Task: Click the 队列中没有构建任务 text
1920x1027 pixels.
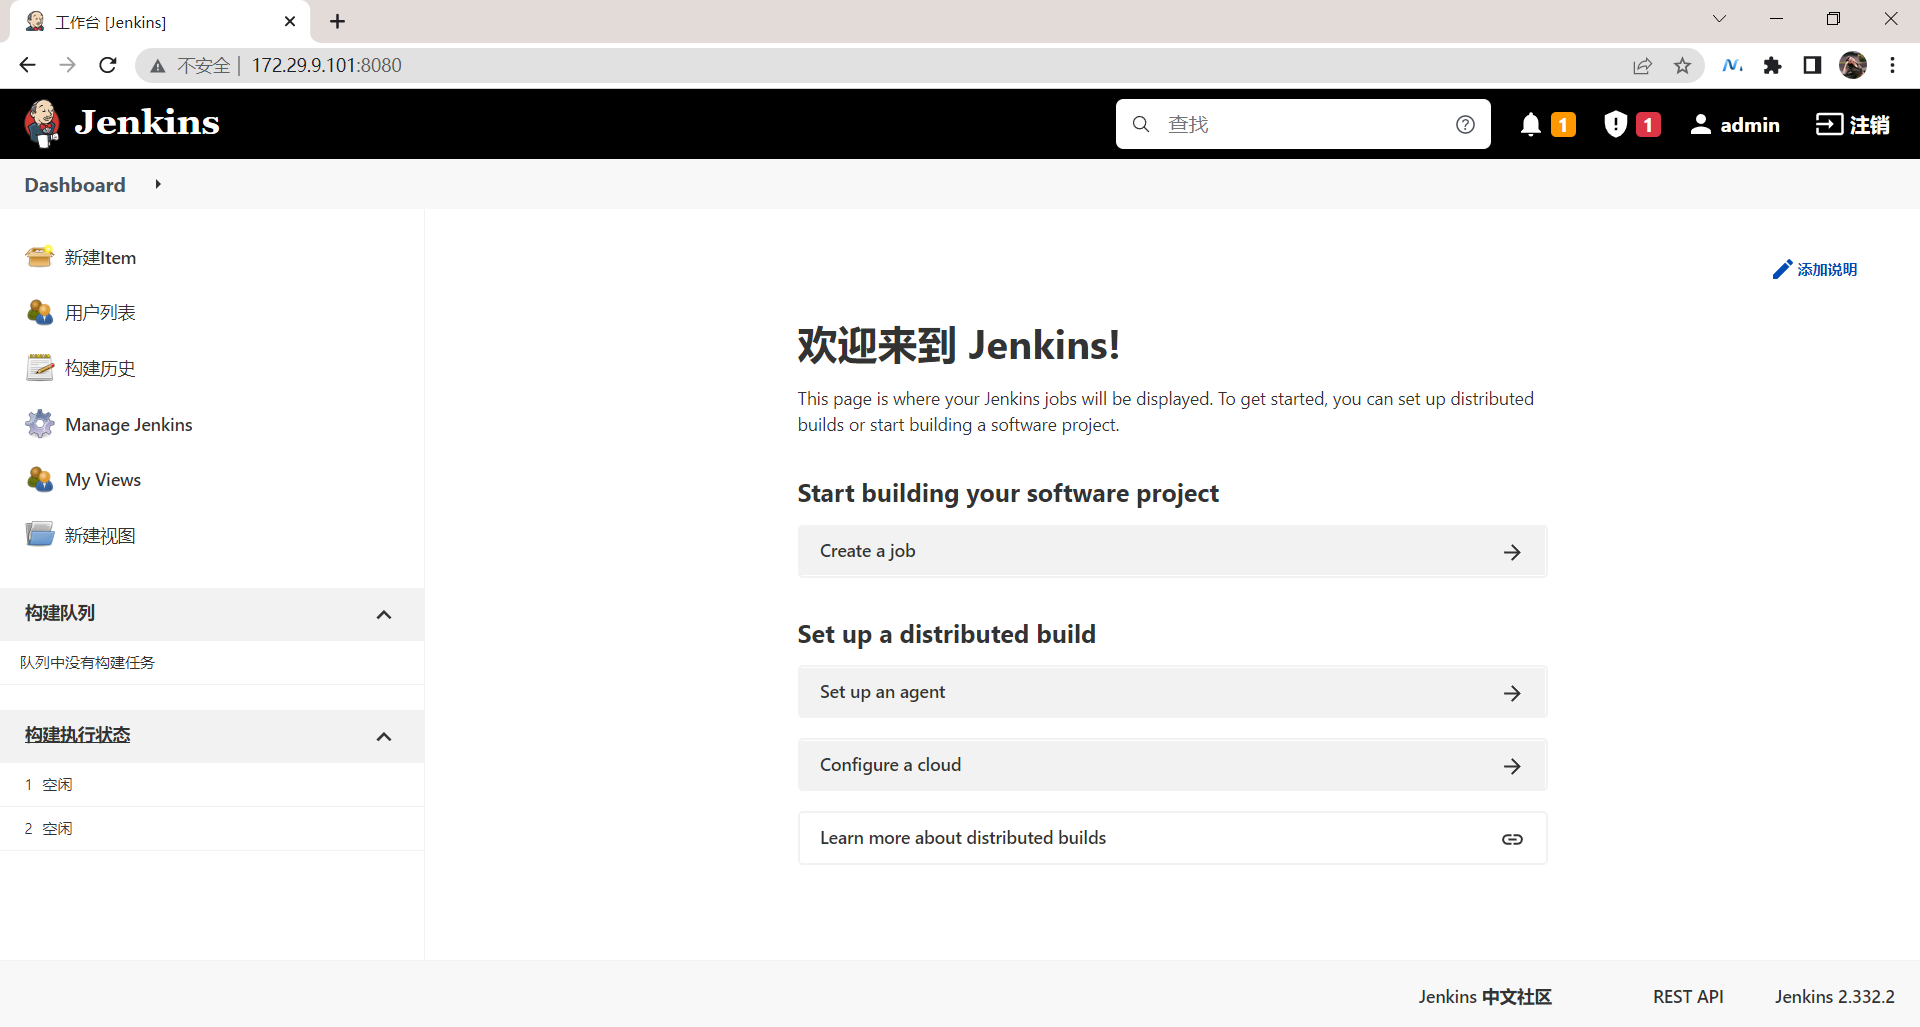Action: click(x=87, y=662)
